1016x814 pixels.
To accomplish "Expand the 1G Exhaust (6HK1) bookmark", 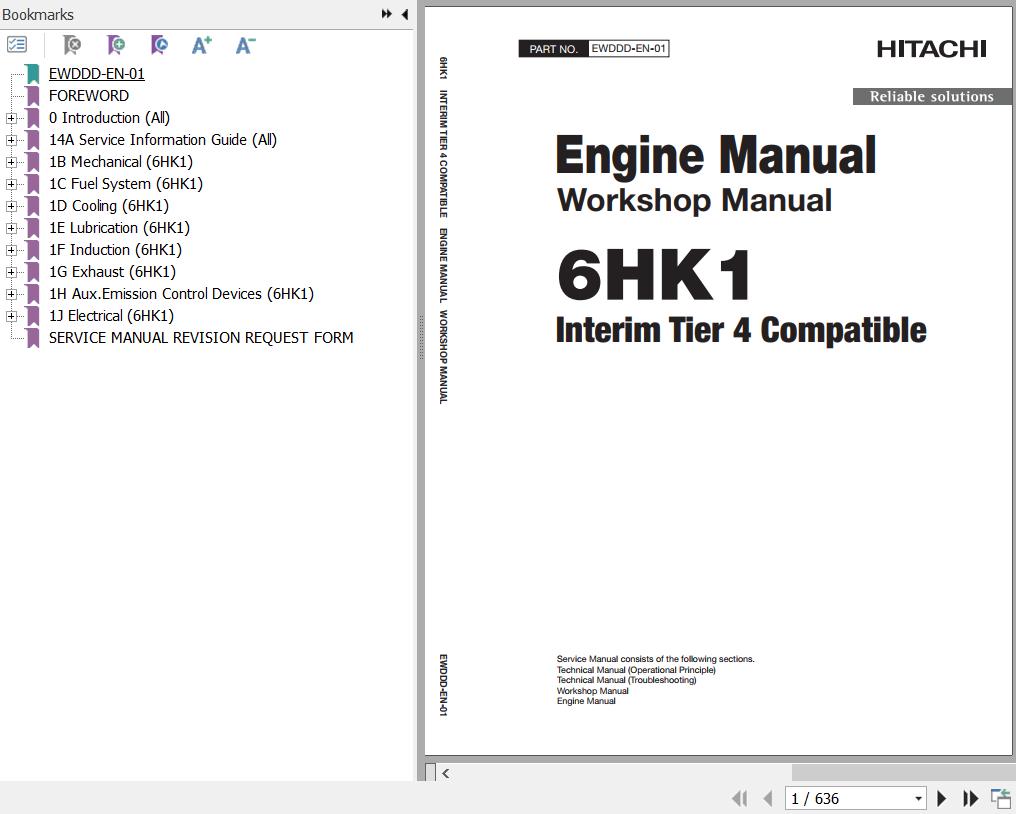I will pyautogui.click(x=11, y=273).
